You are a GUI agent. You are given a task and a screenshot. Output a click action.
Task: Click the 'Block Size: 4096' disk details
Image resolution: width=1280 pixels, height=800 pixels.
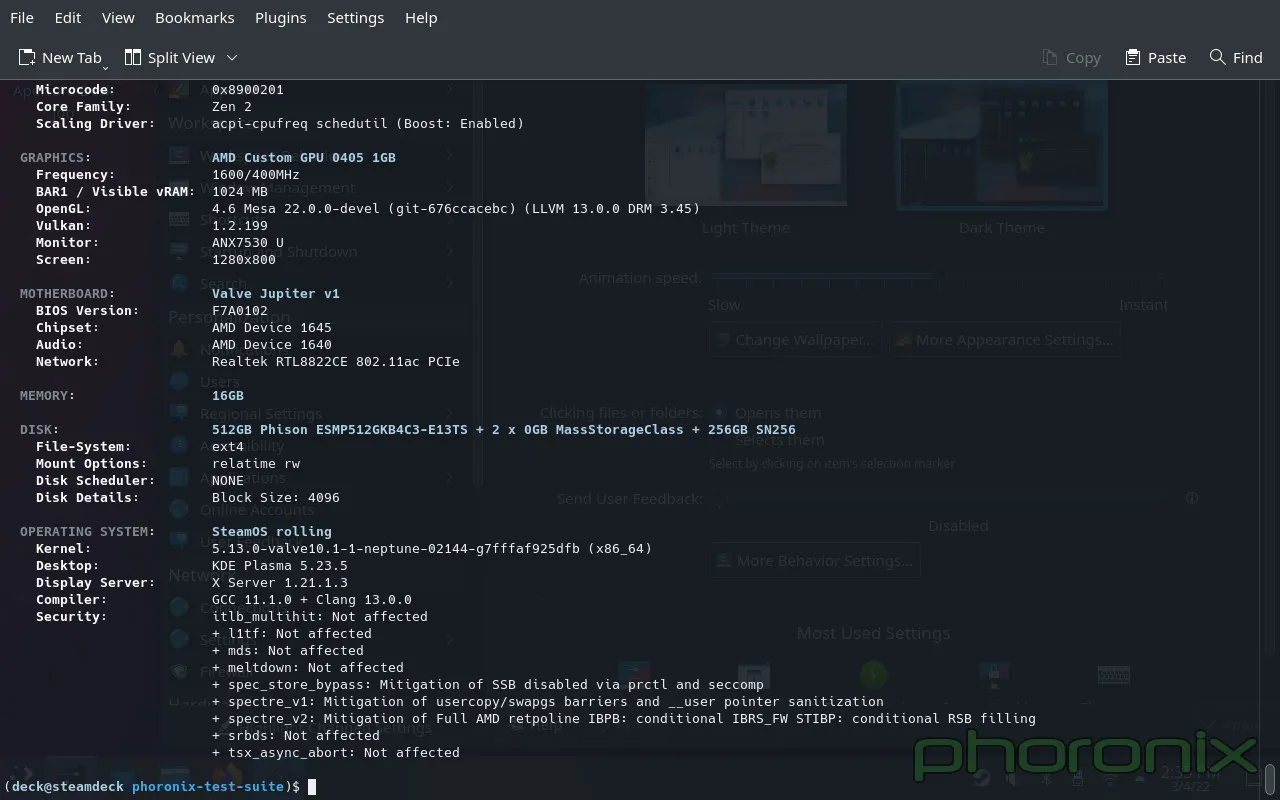coord(276,498)
